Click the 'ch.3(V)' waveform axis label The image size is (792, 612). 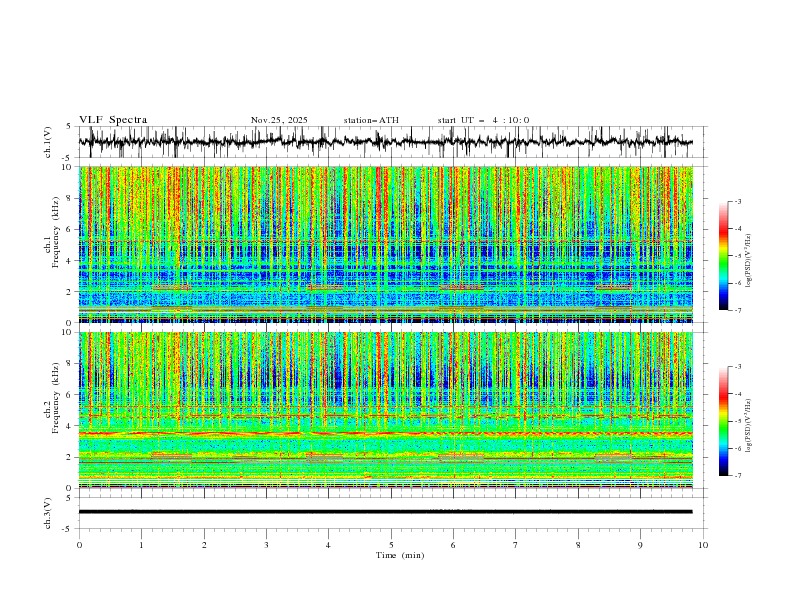pyautogui.click(x=48, y=513)
